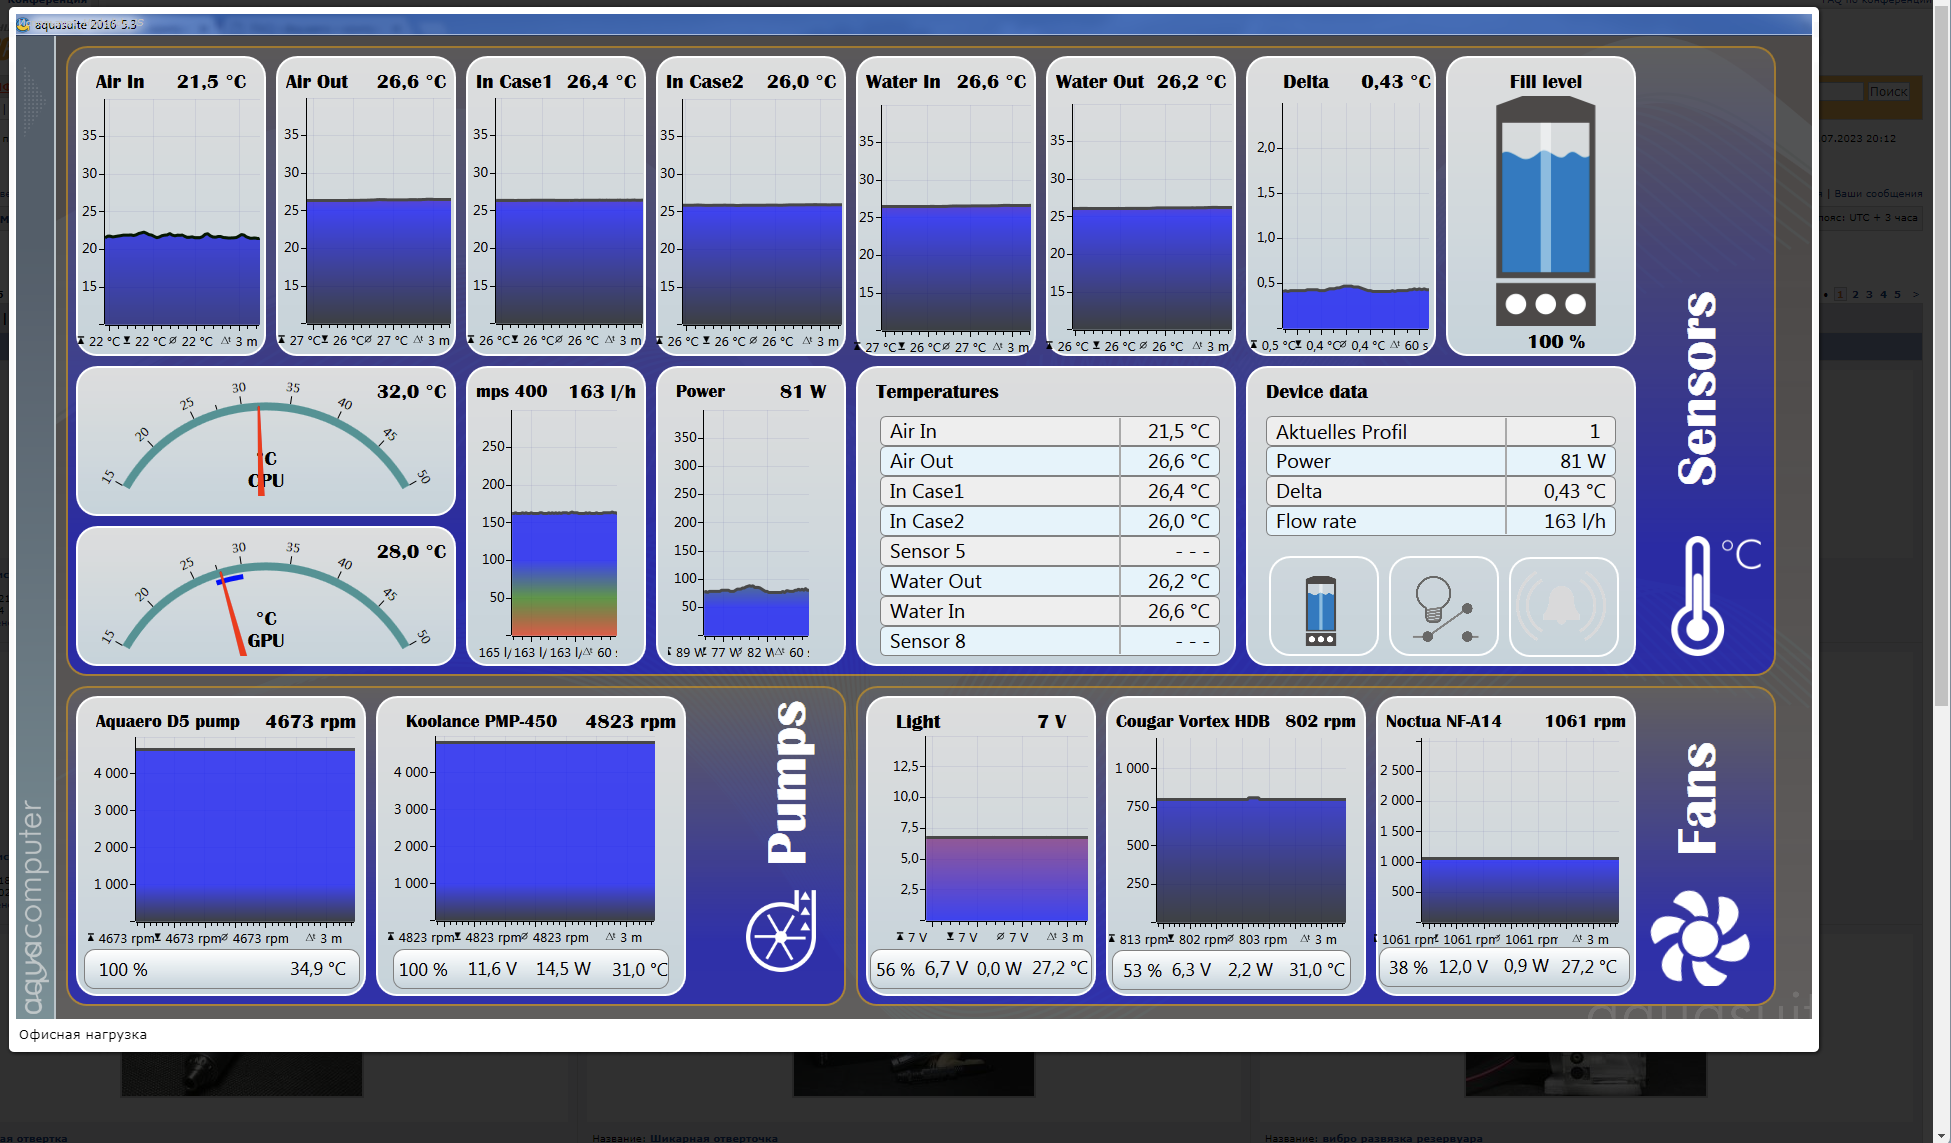
Task: Go to page 2 in forum pagination
Action: click(1855, 294)
